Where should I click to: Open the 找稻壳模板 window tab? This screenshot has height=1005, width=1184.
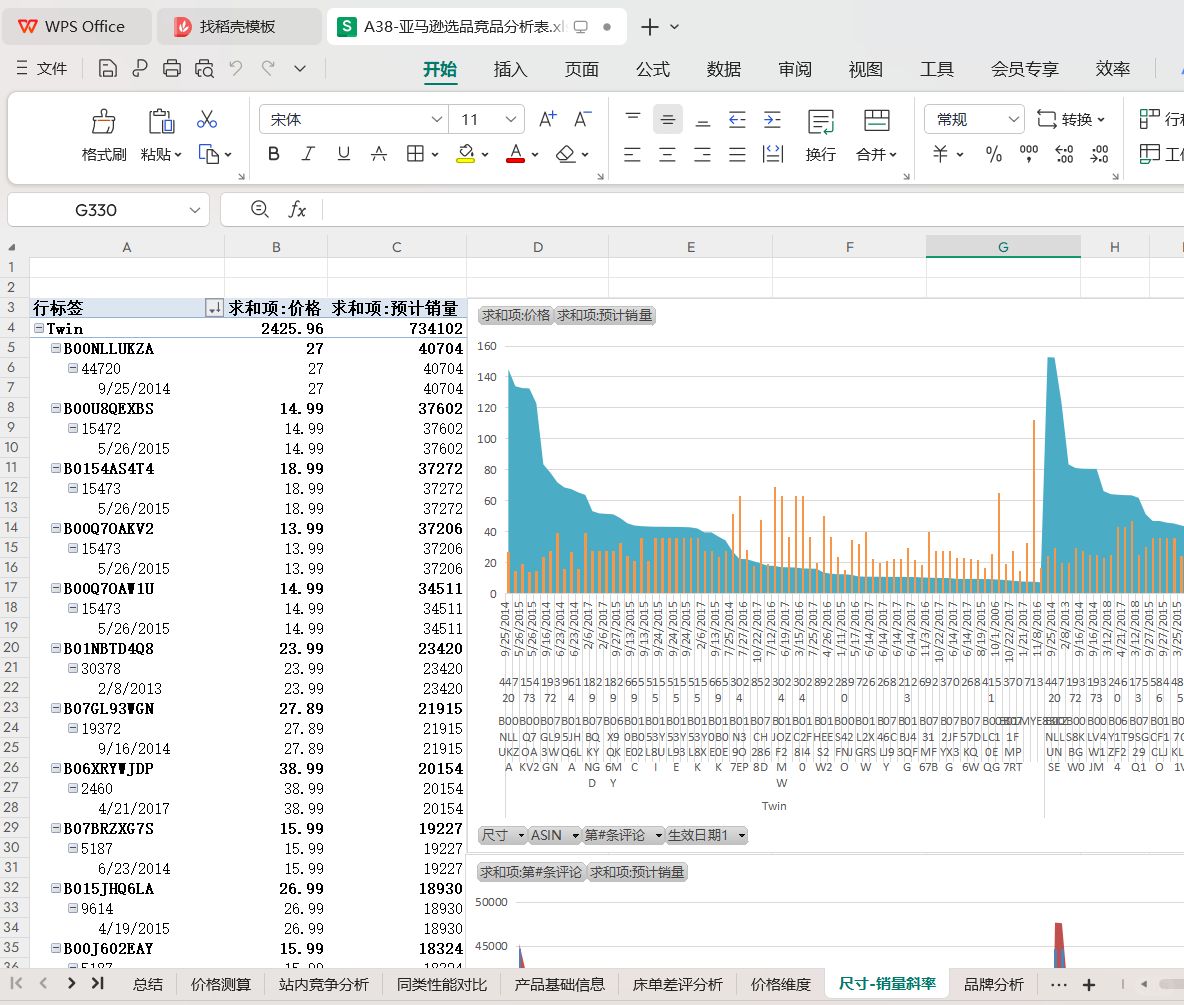239,26
